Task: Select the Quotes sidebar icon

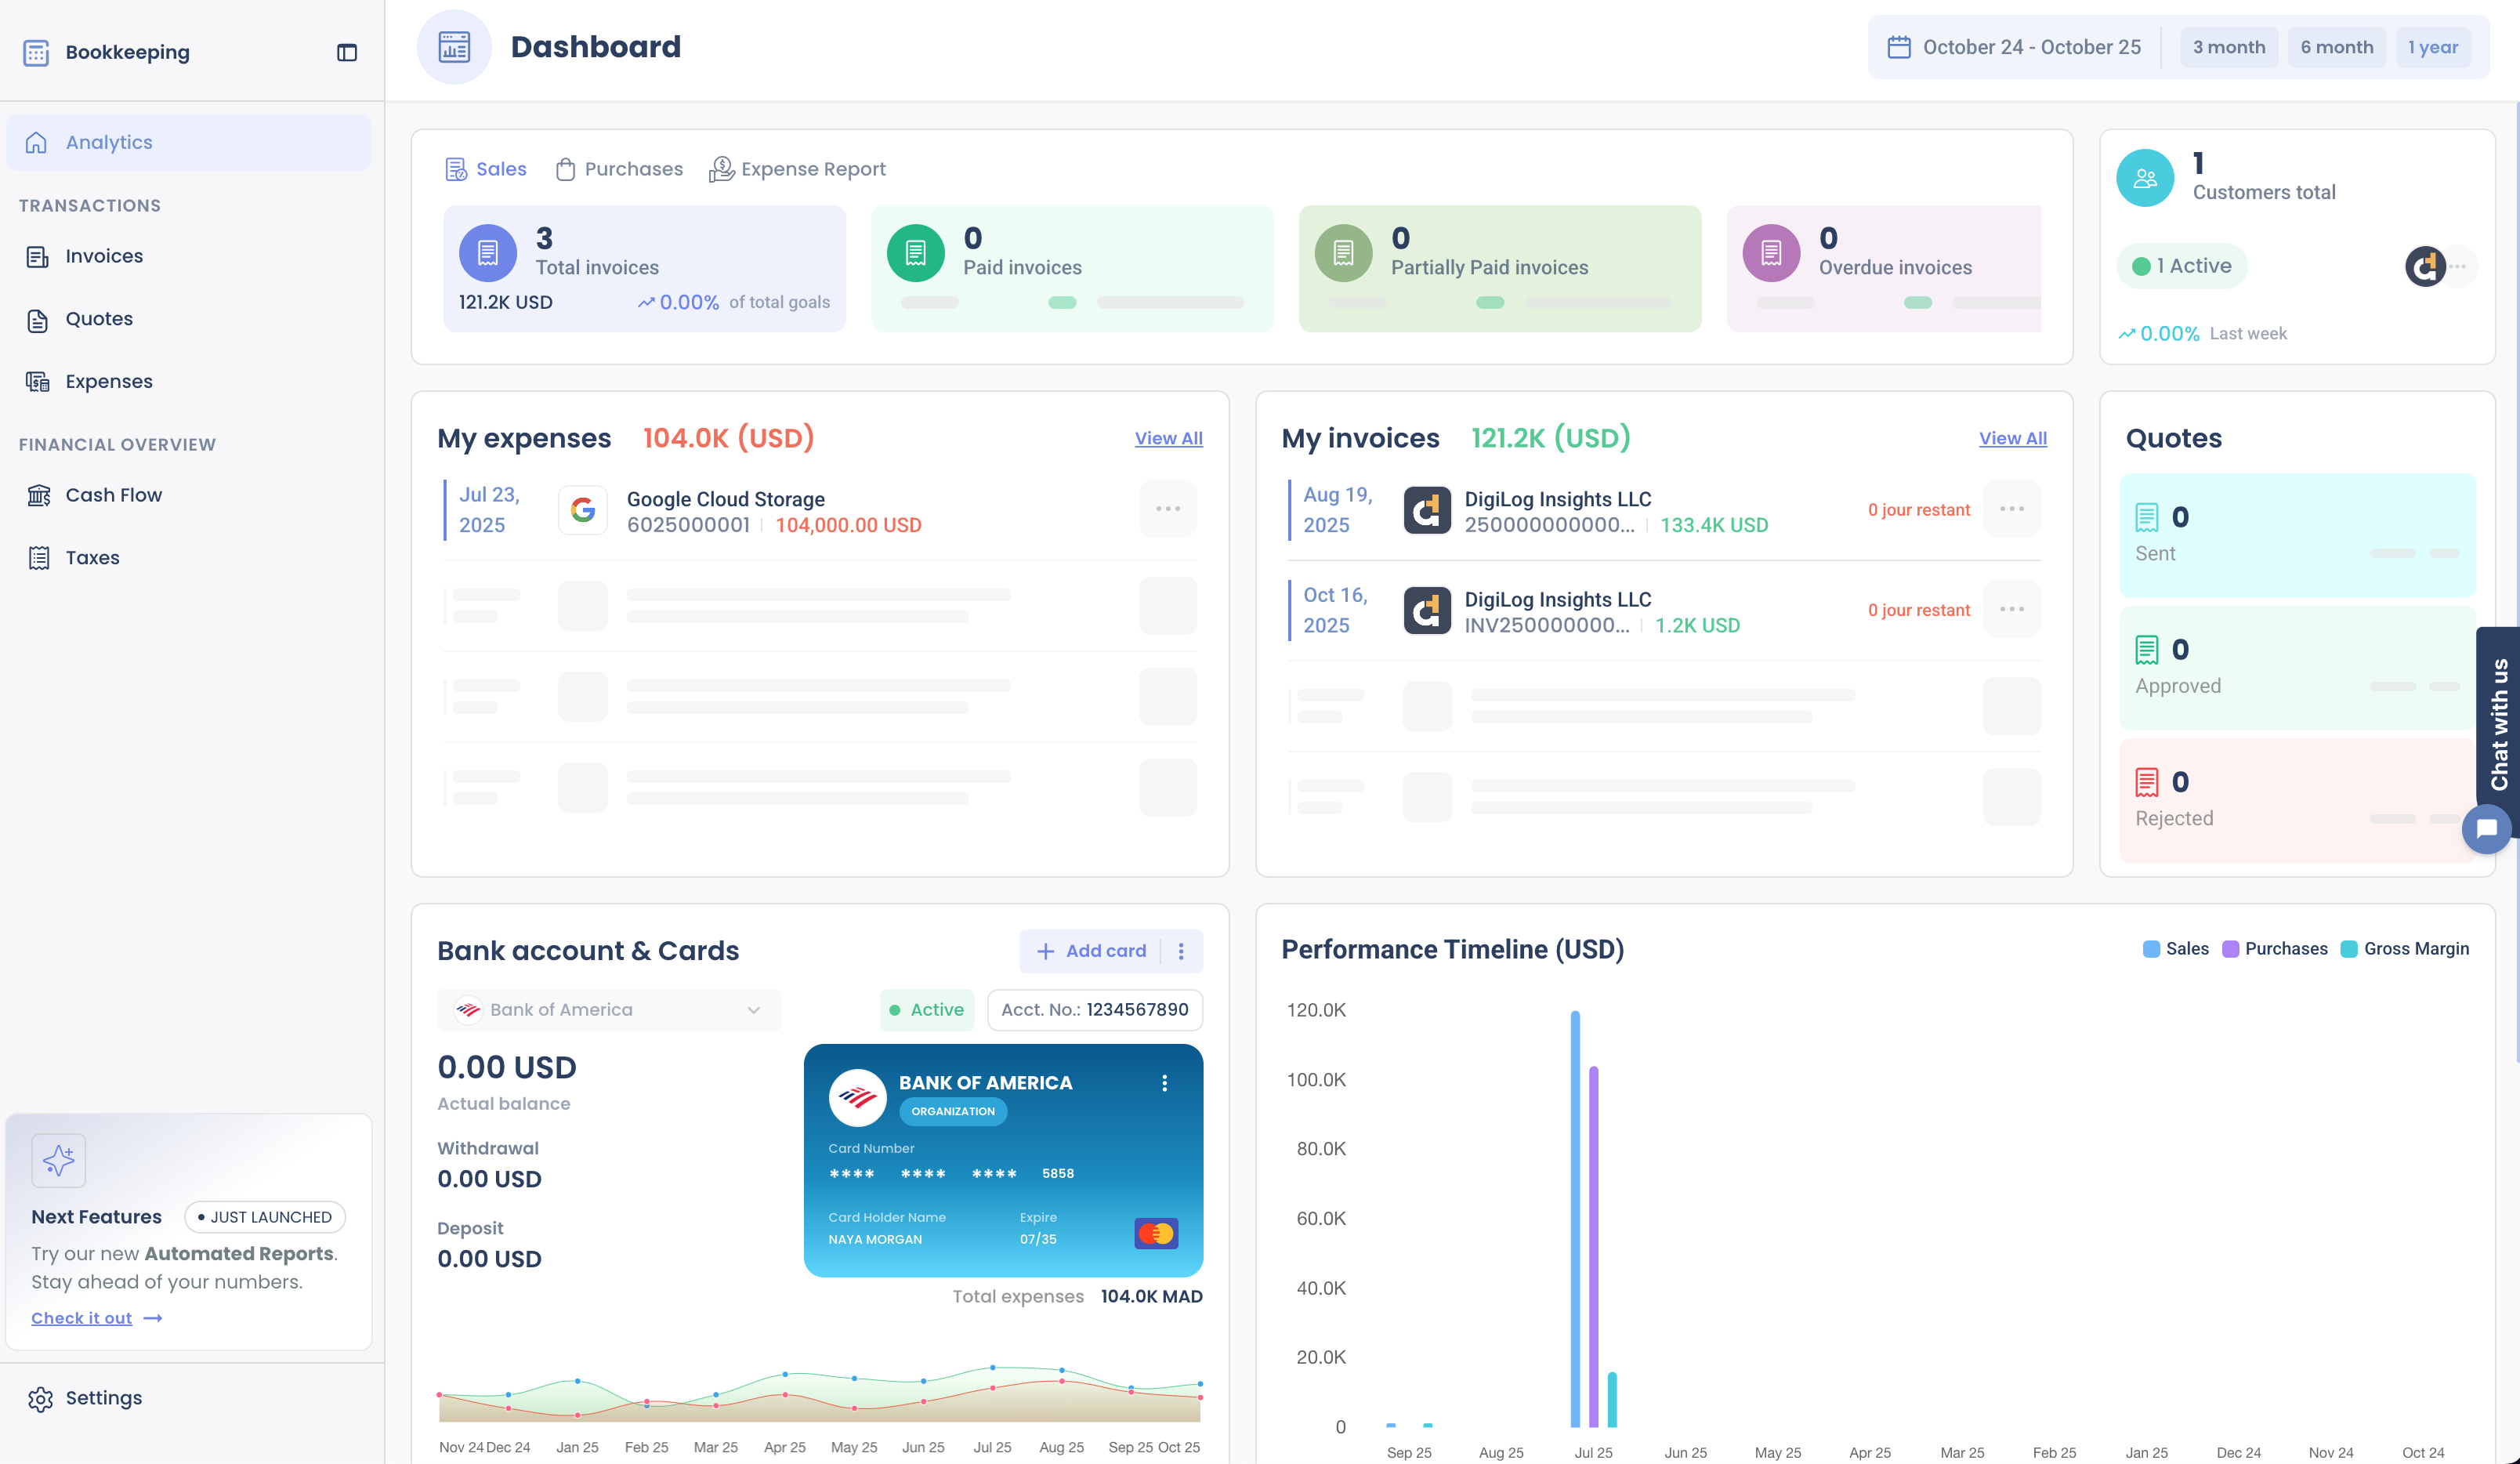Action: [37, 318]
